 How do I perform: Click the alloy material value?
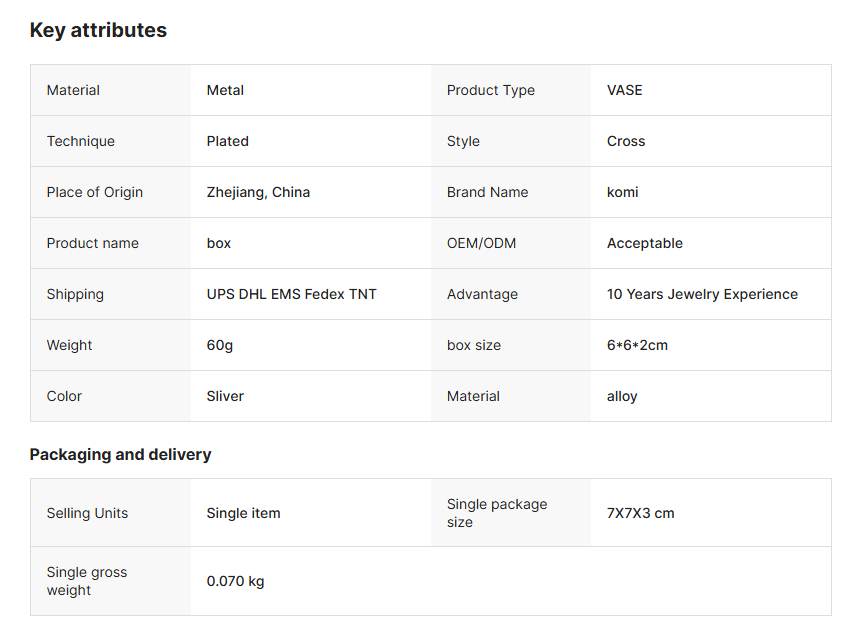point(622,396)
